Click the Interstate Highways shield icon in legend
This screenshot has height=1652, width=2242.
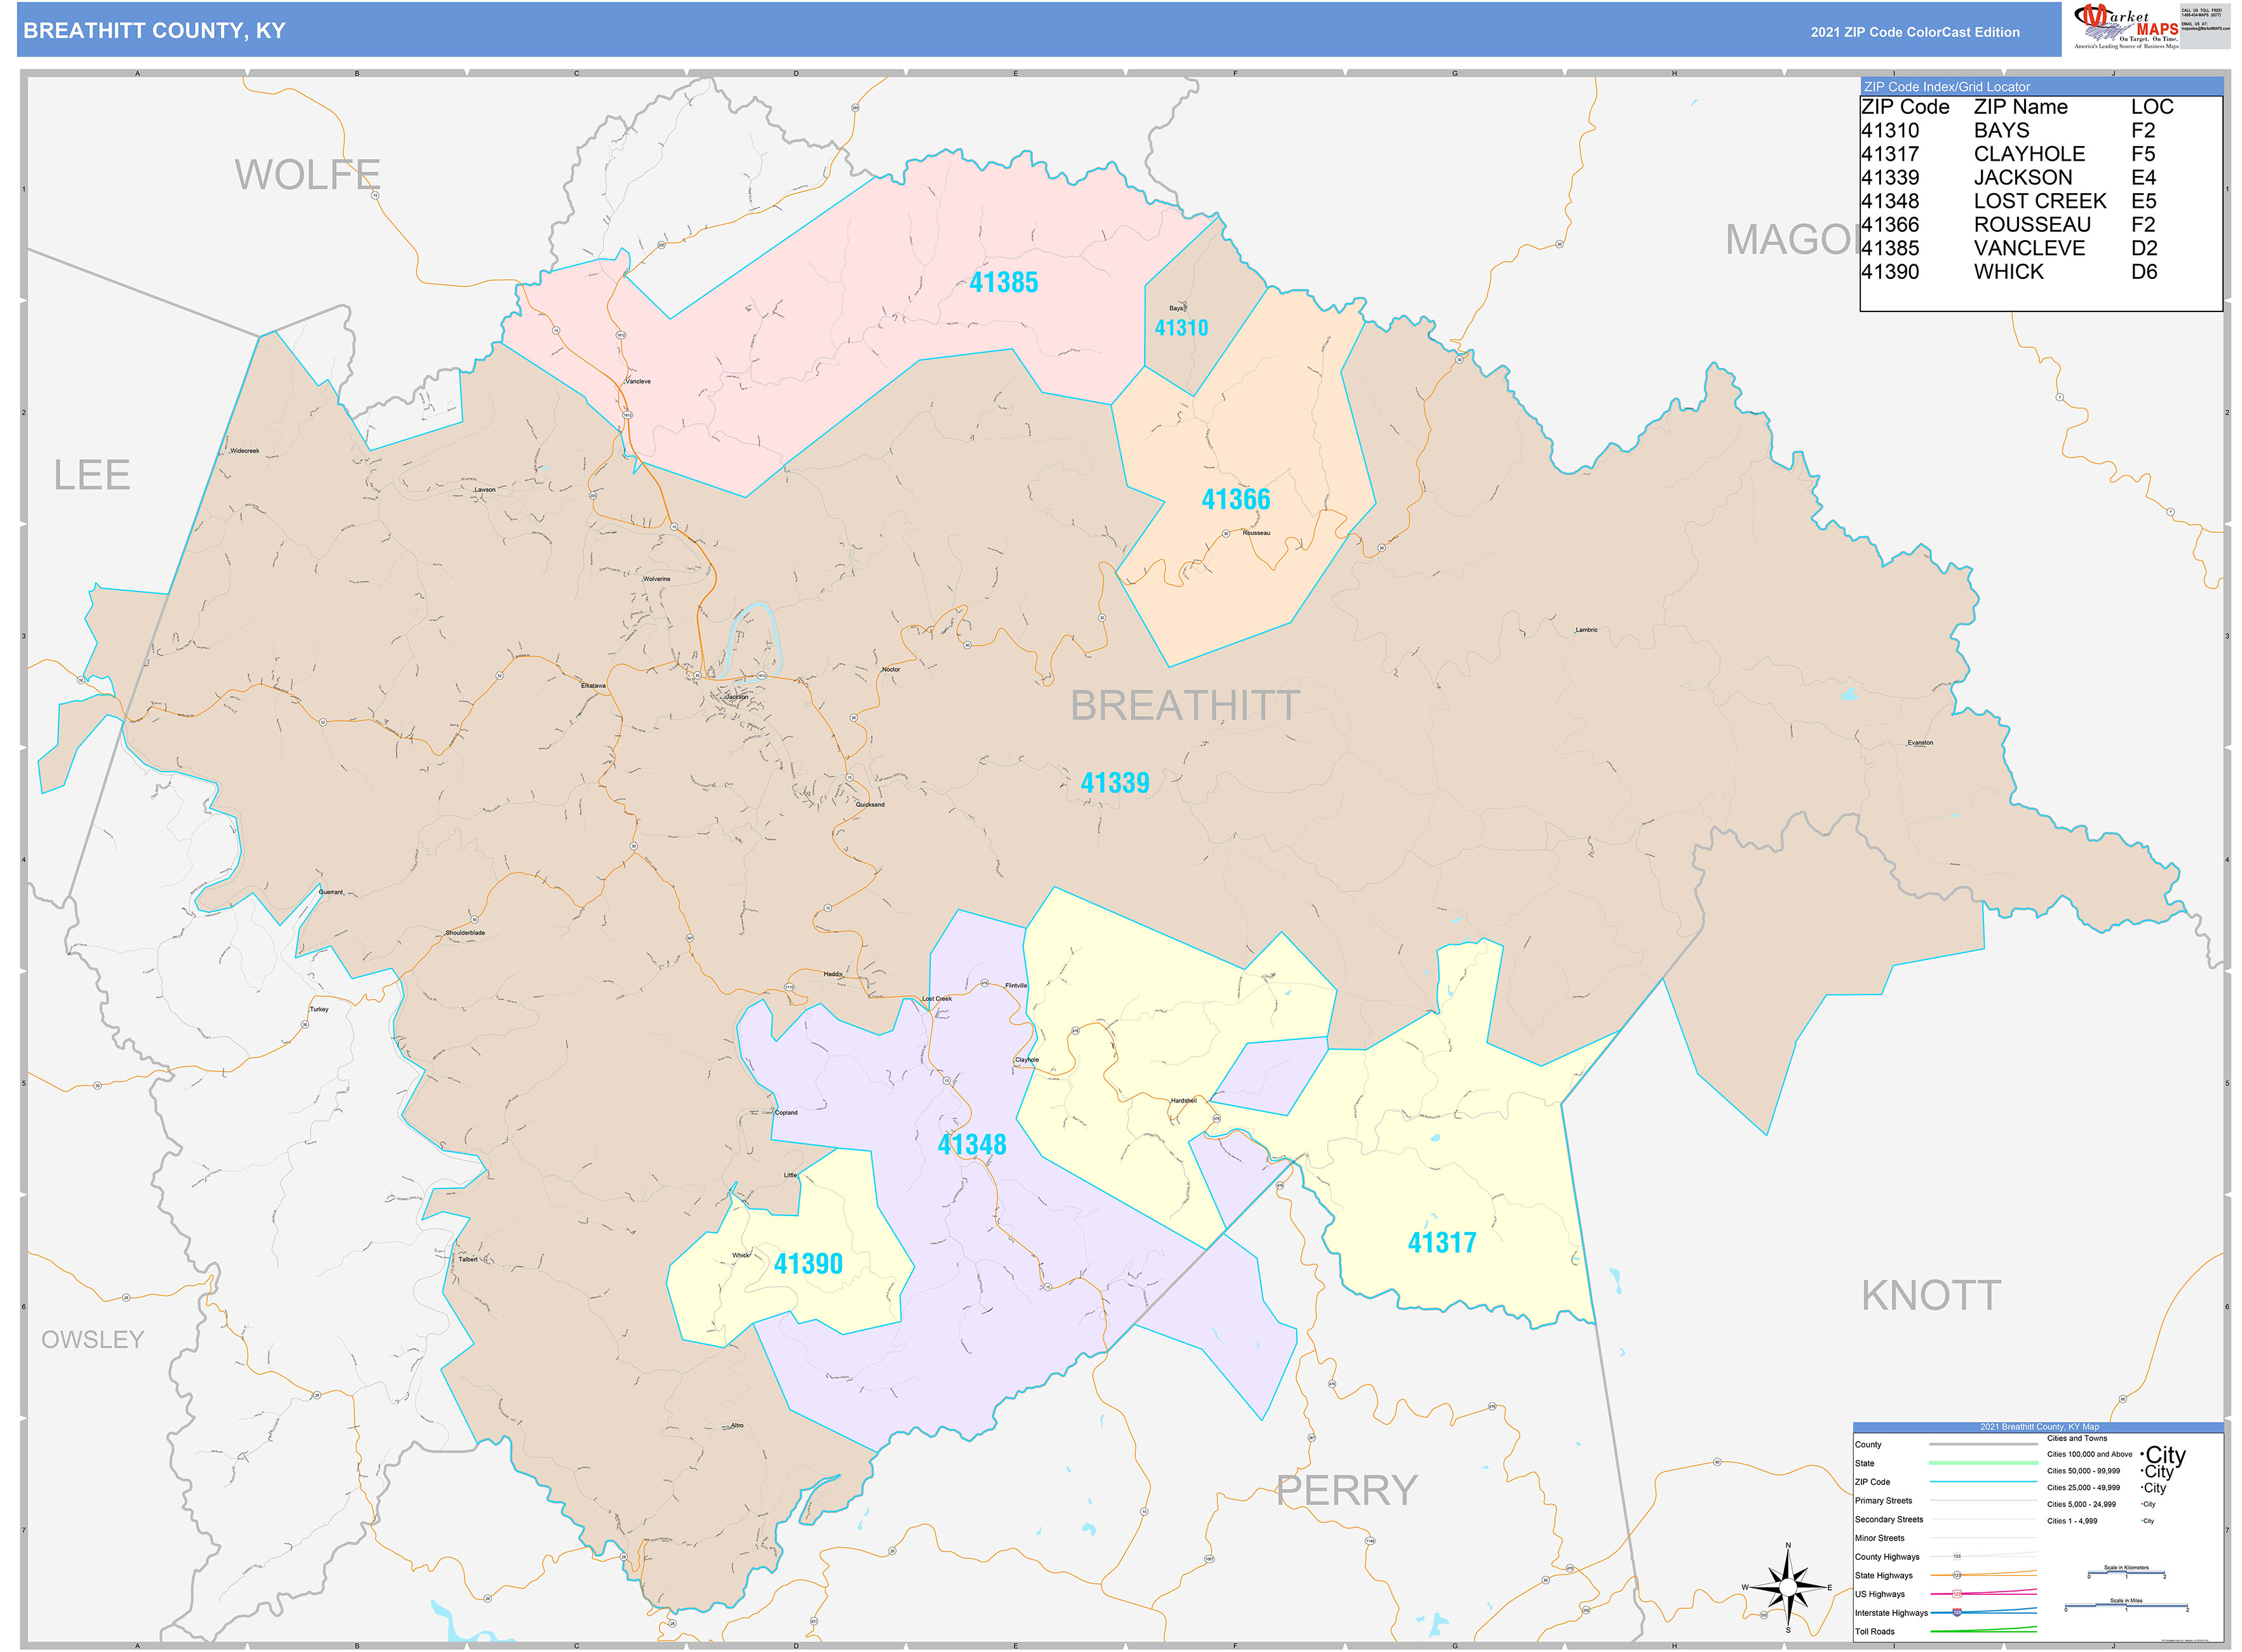(1956, 1613)
